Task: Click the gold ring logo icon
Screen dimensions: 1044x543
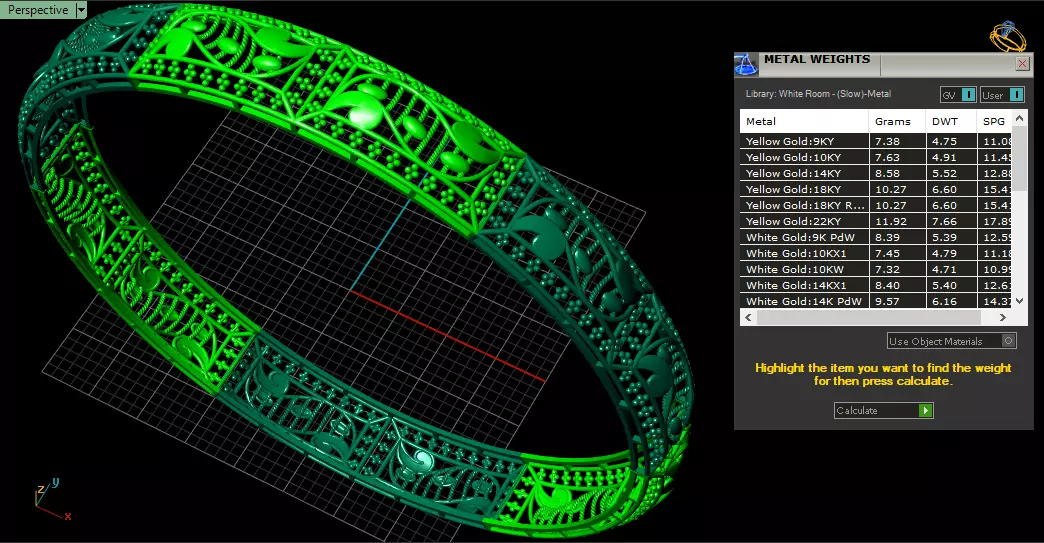Action: pyautogui.click(x=1007, y=37)
